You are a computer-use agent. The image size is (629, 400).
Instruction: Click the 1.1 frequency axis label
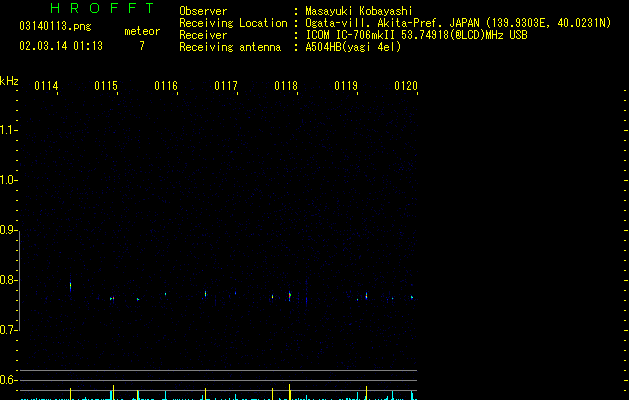point(8,130)
